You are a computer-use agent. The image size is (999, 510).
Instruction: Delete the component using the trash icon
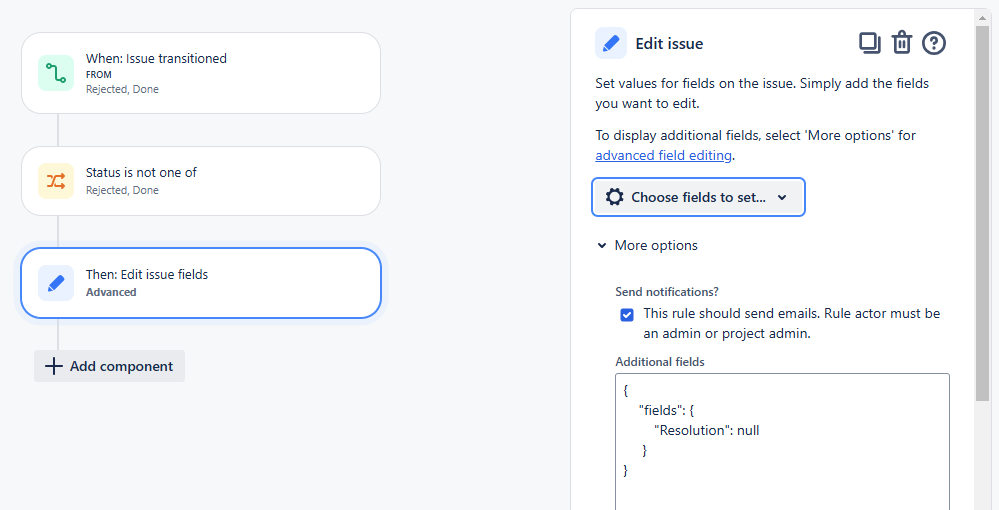coord(902,43)
